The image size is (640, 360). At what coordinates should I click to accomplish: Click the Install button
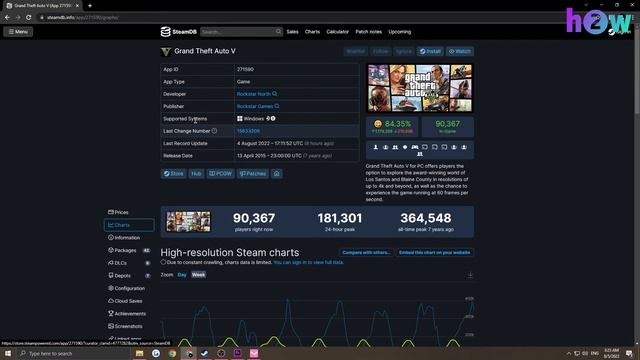[x=430, y=51]
